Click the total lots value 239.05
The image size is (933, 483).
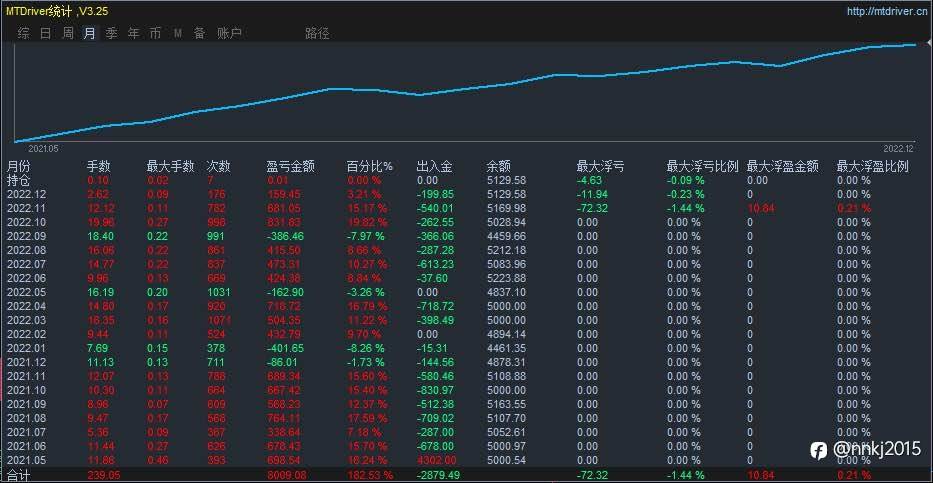click(x=104, y=475)
